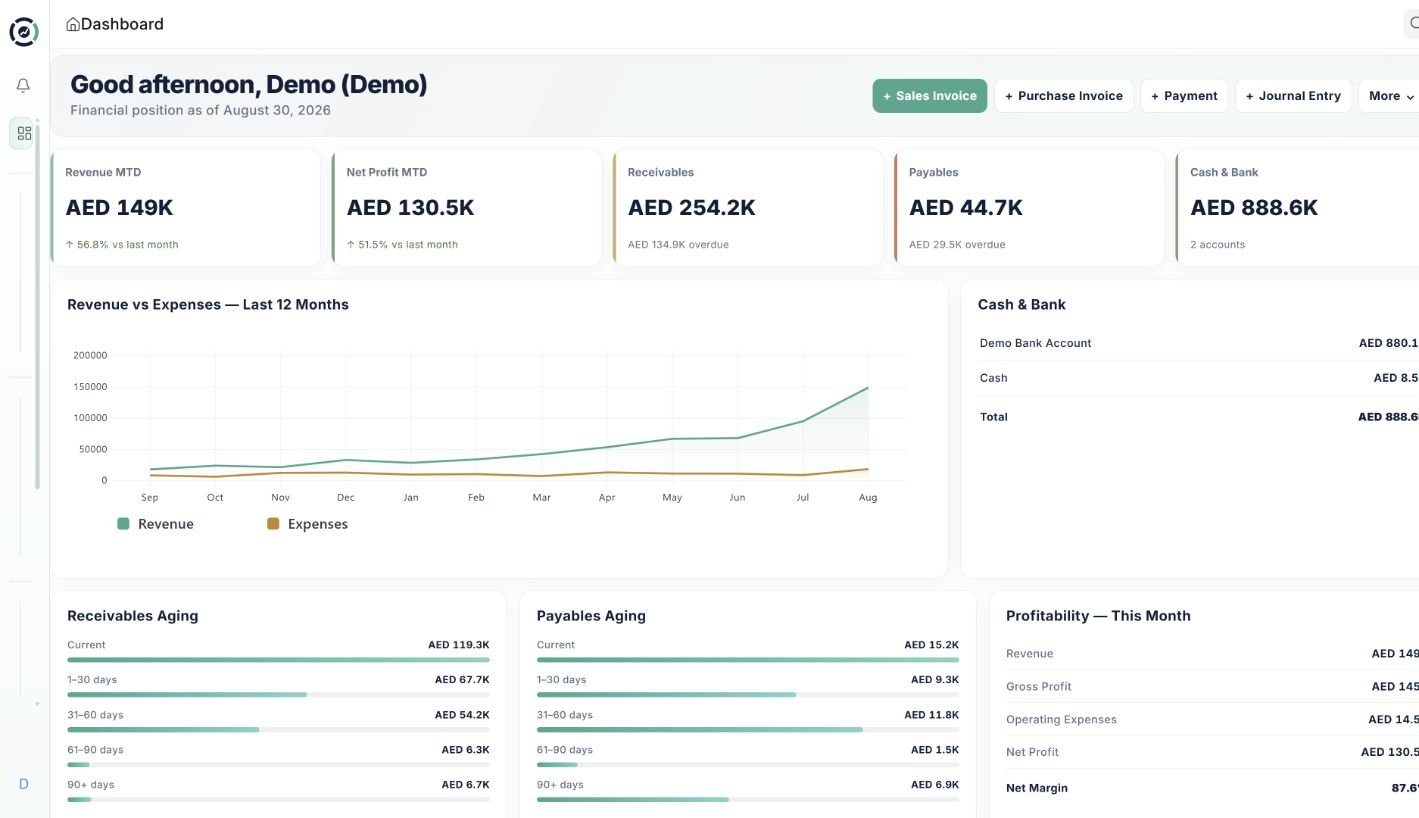Image resolution: width=1419 pixels, height=818 pixels.
Task: Click the Receivables Aging Current progress bar
Action: [x=278, y=660]
